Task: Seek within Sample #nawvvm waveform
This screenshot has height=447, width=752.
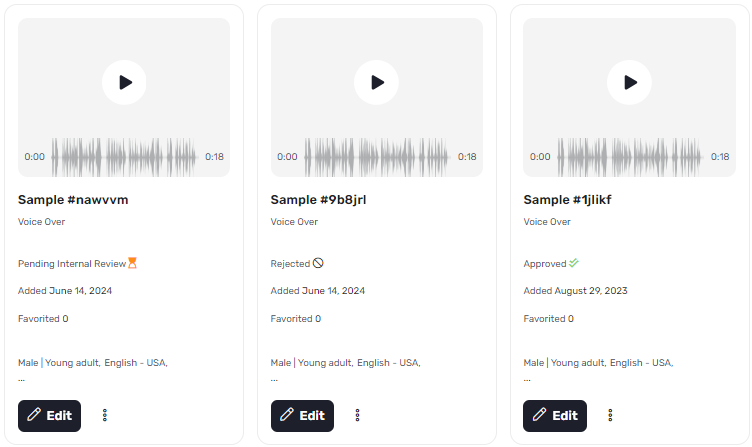Action: click(x=124, y=157)
